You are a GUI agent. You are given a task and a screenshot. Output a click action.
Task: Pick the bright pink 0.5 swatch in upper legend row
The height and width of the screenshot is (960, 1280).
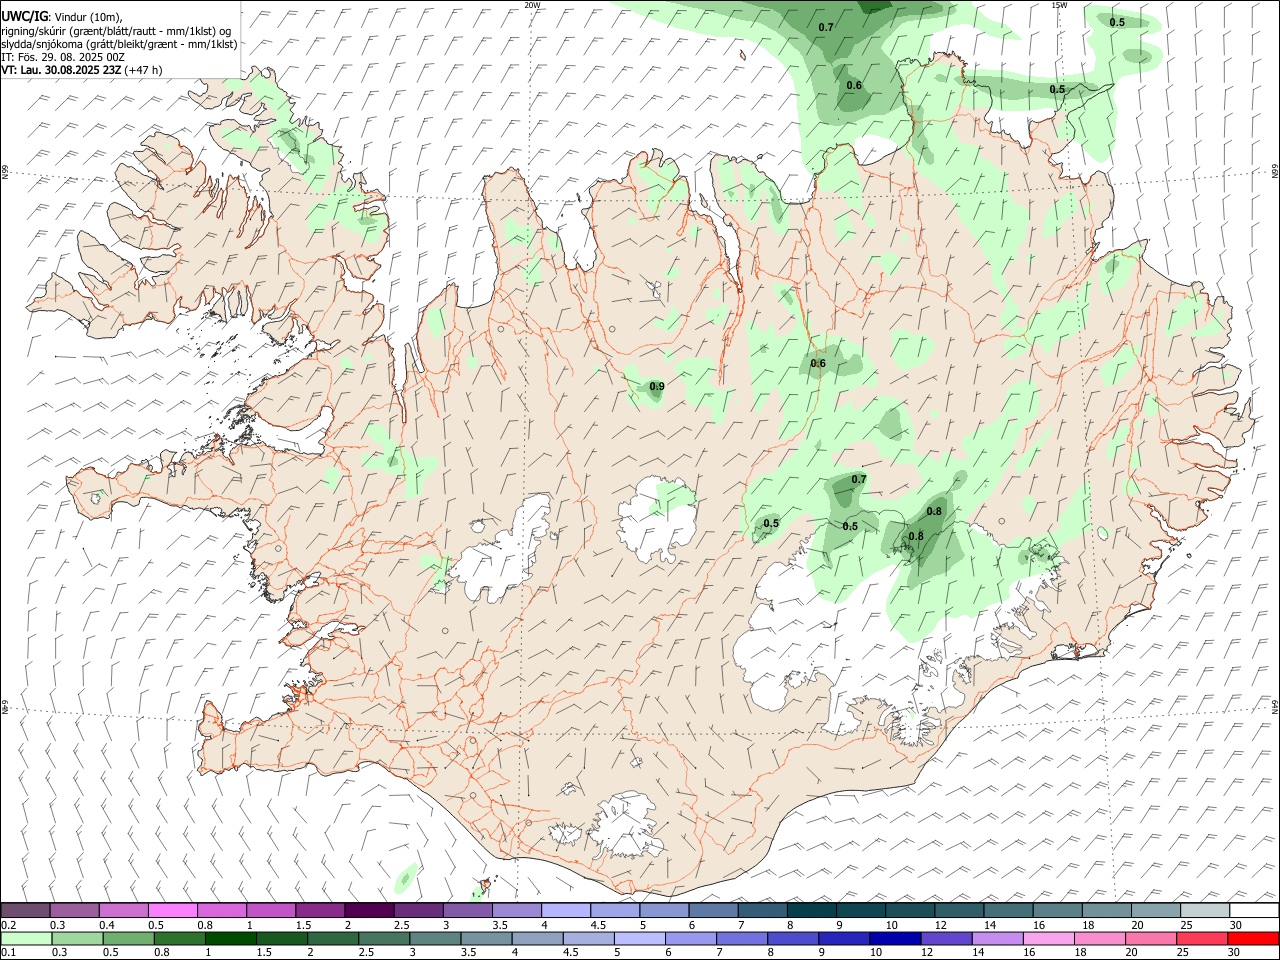172,910
